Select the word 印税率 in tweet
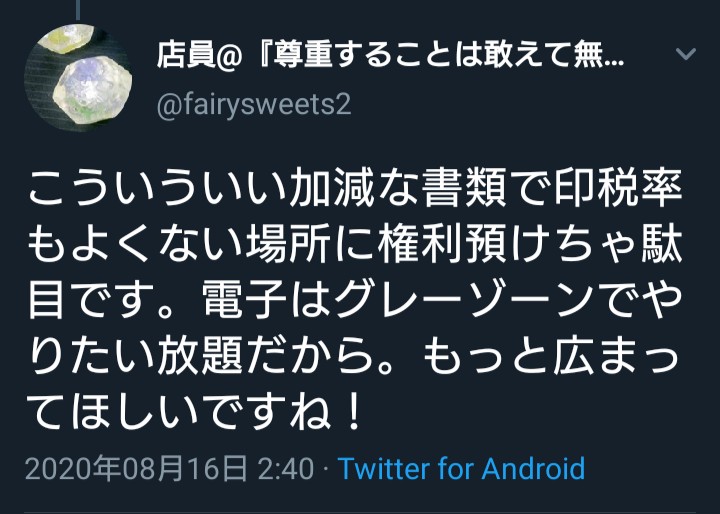 tap(618, 189)
